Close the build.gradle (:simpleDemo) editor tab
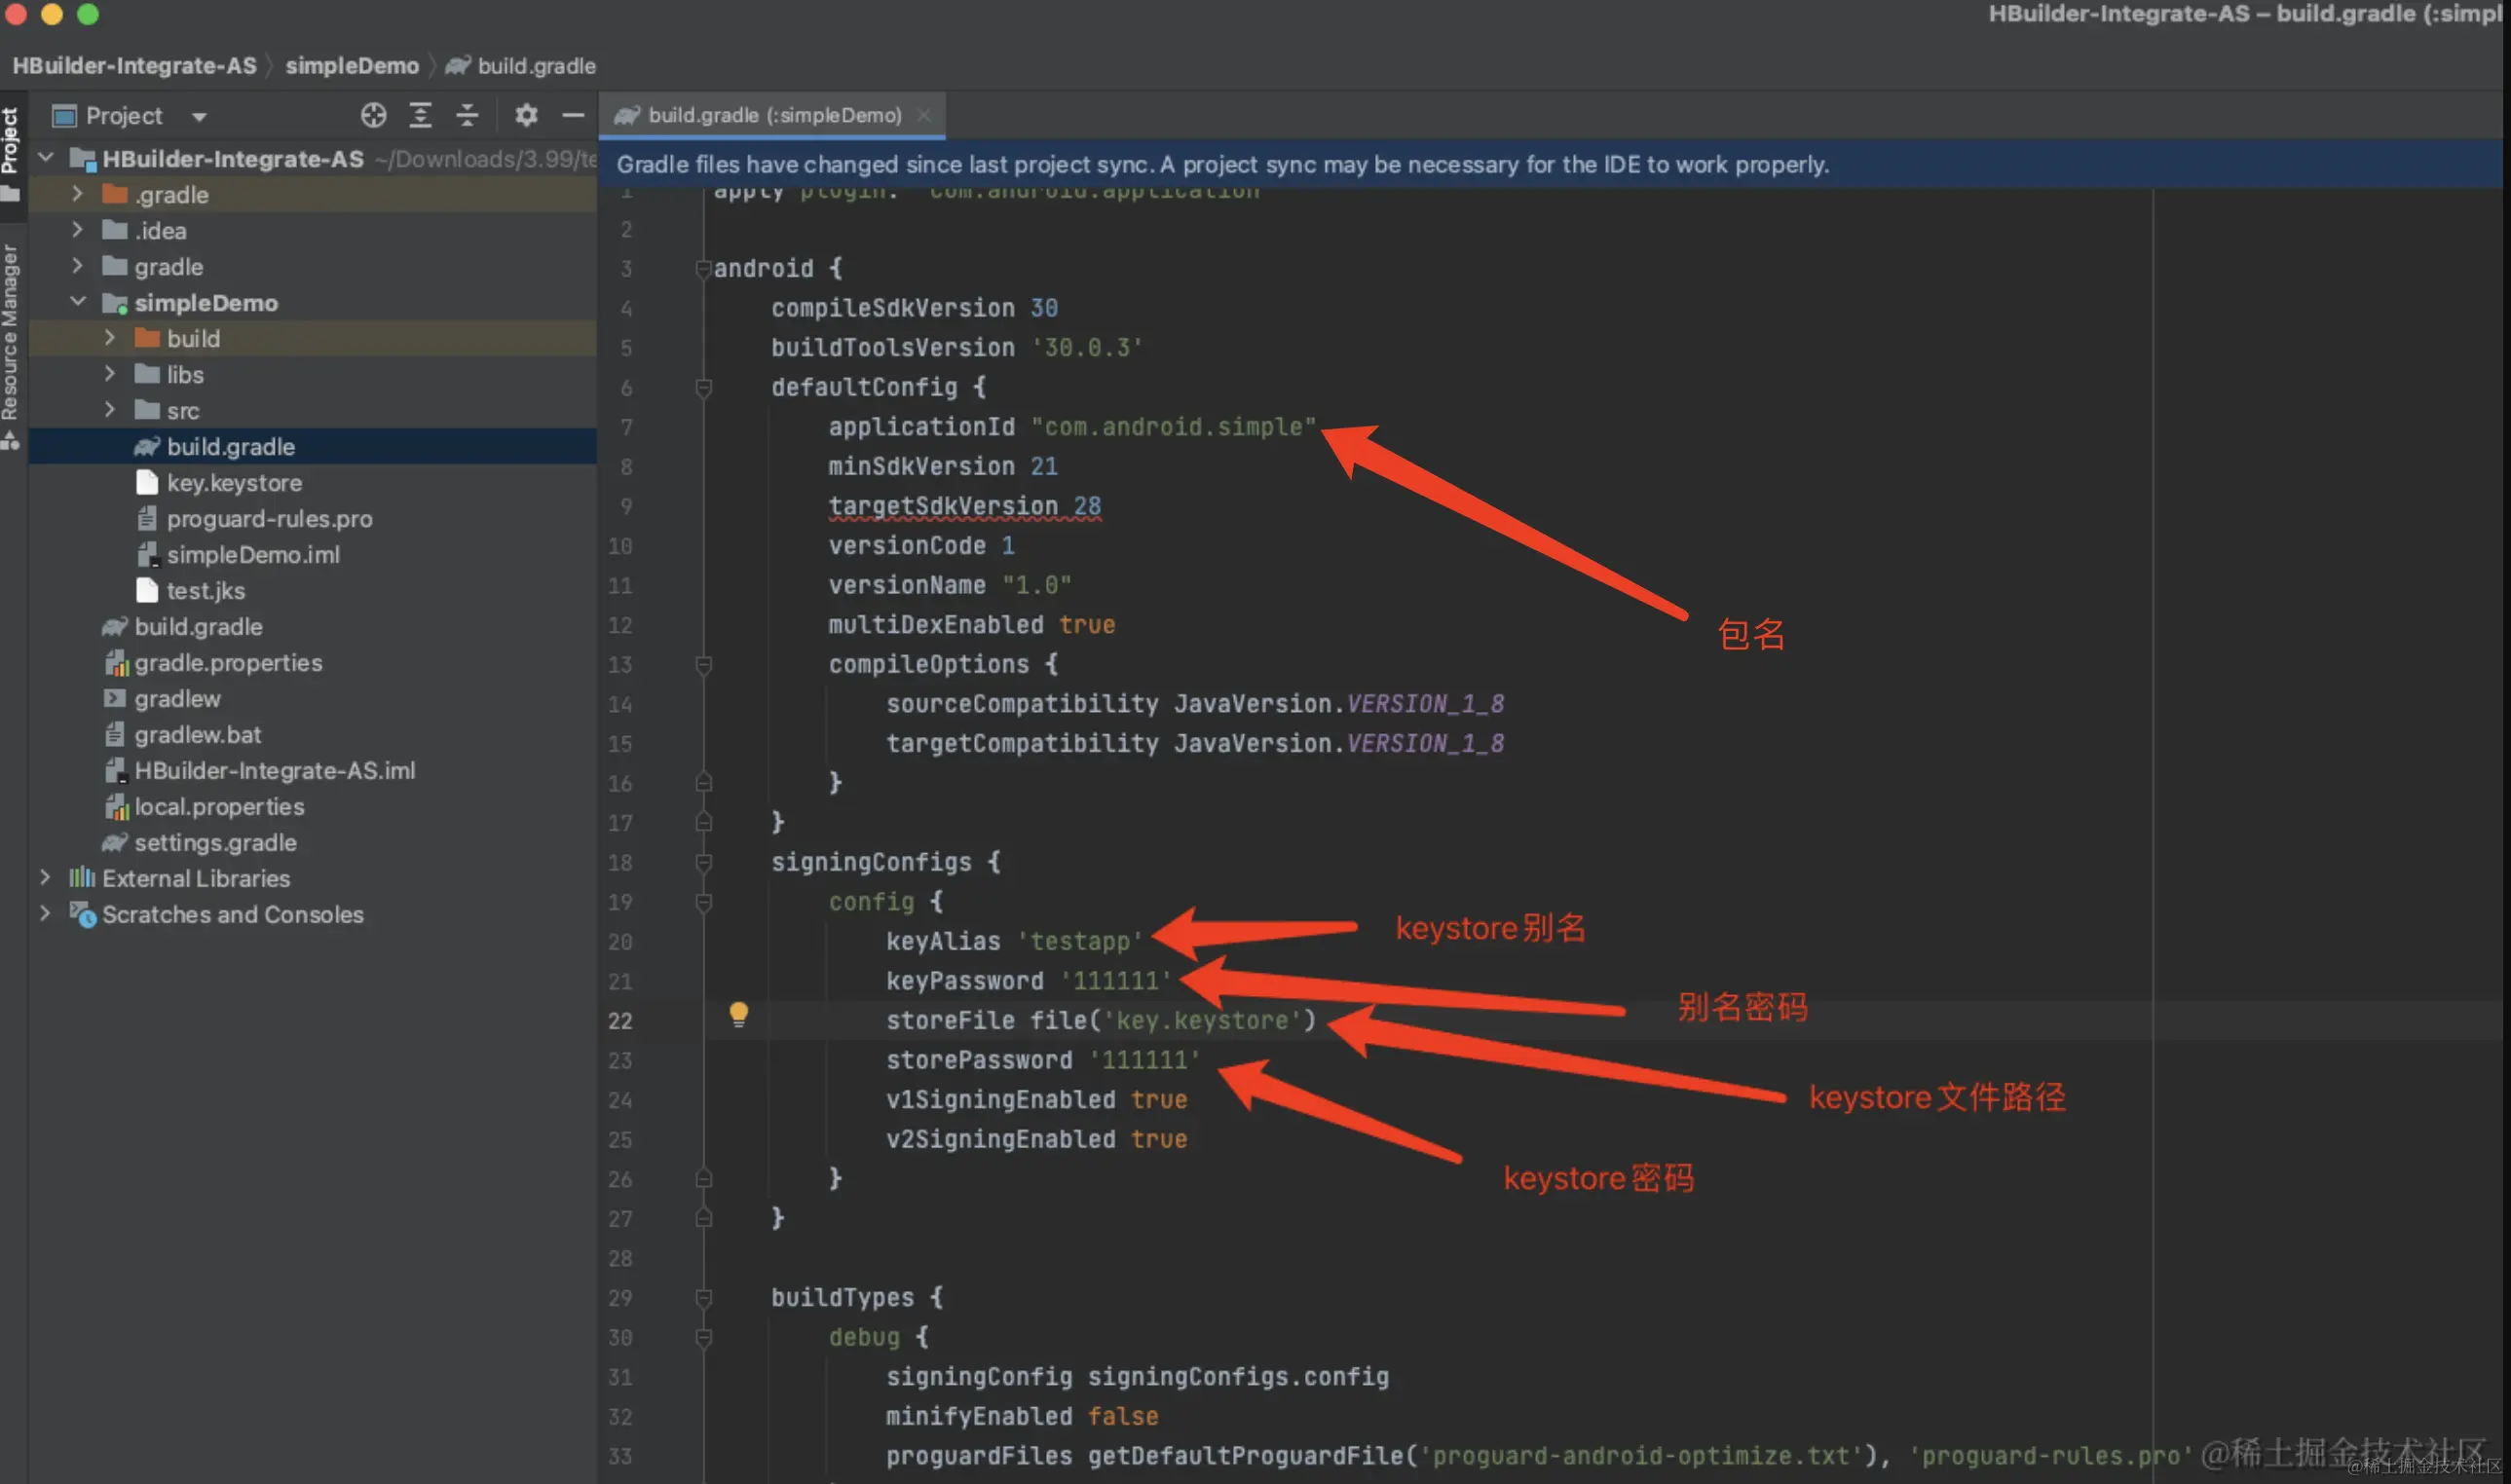The image size is (2511, 1484). 925,116
